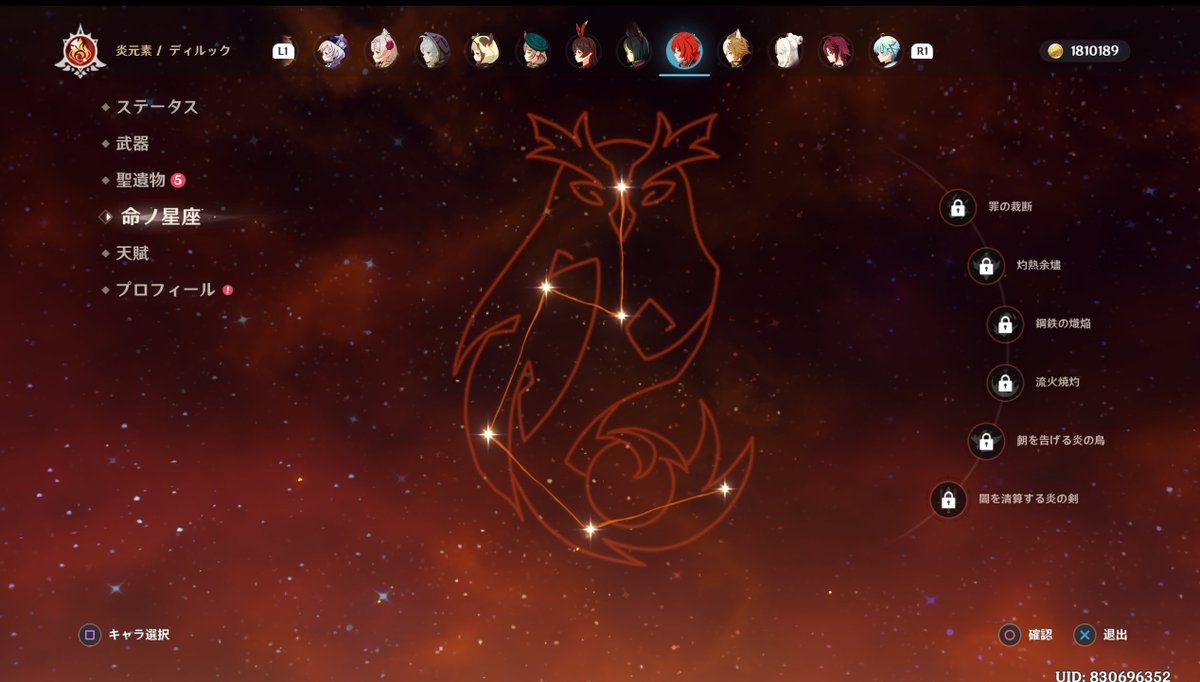Select the dark green-haired character portrait
This screenshot has height=682, width=1200.
[634, 50]
